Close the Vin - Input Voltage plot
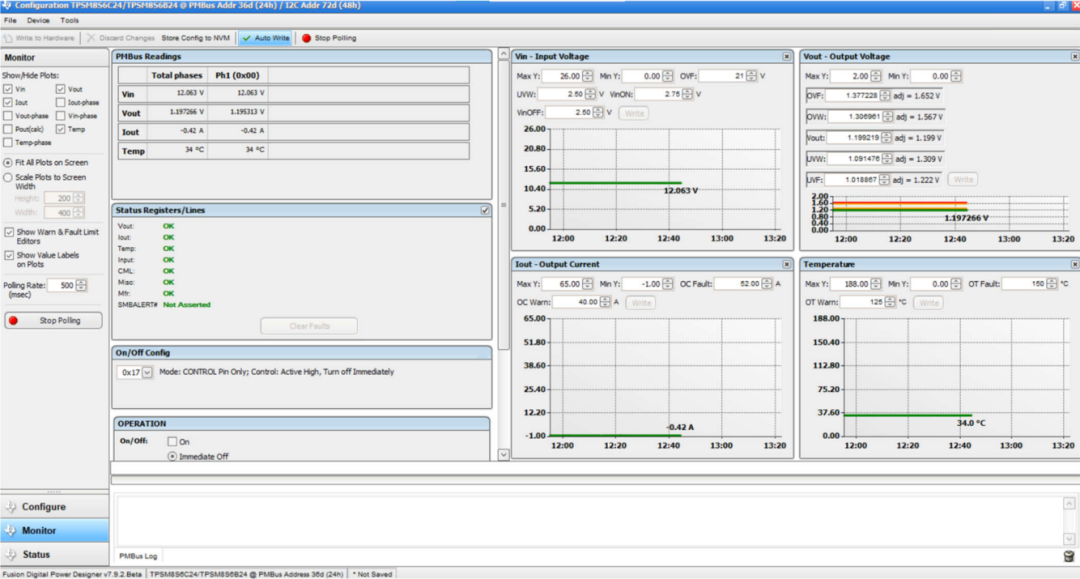This screenshot has width=1080, height=579. pos(787,57)
